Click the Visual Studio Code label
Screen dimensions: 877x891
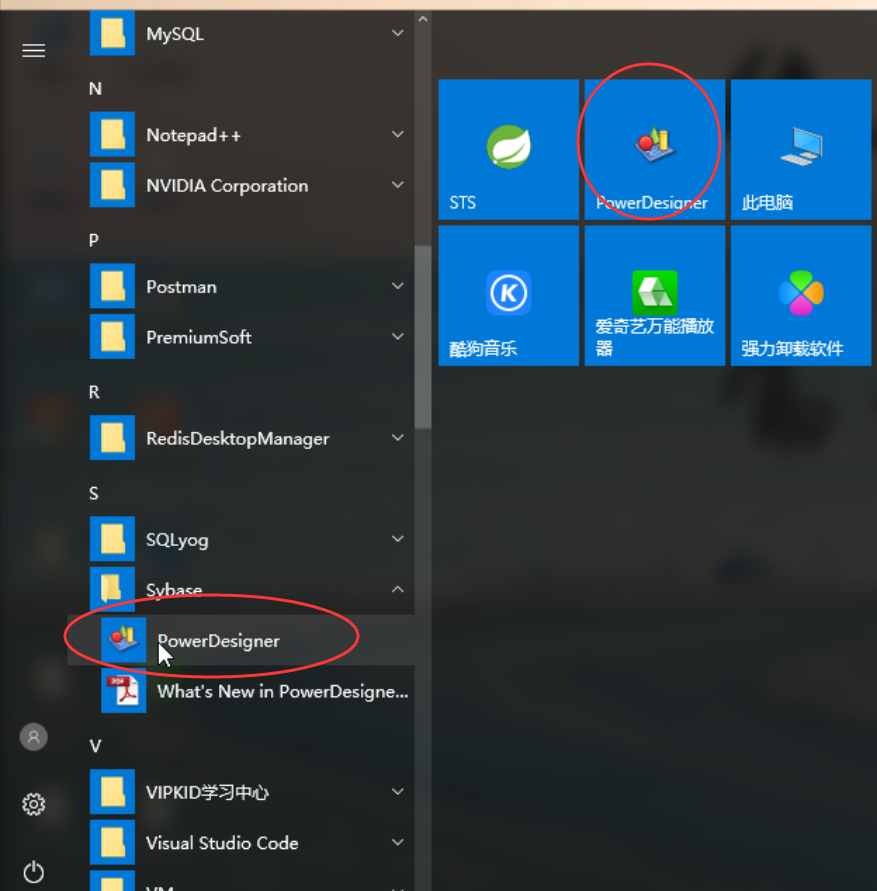click(222, 843)
